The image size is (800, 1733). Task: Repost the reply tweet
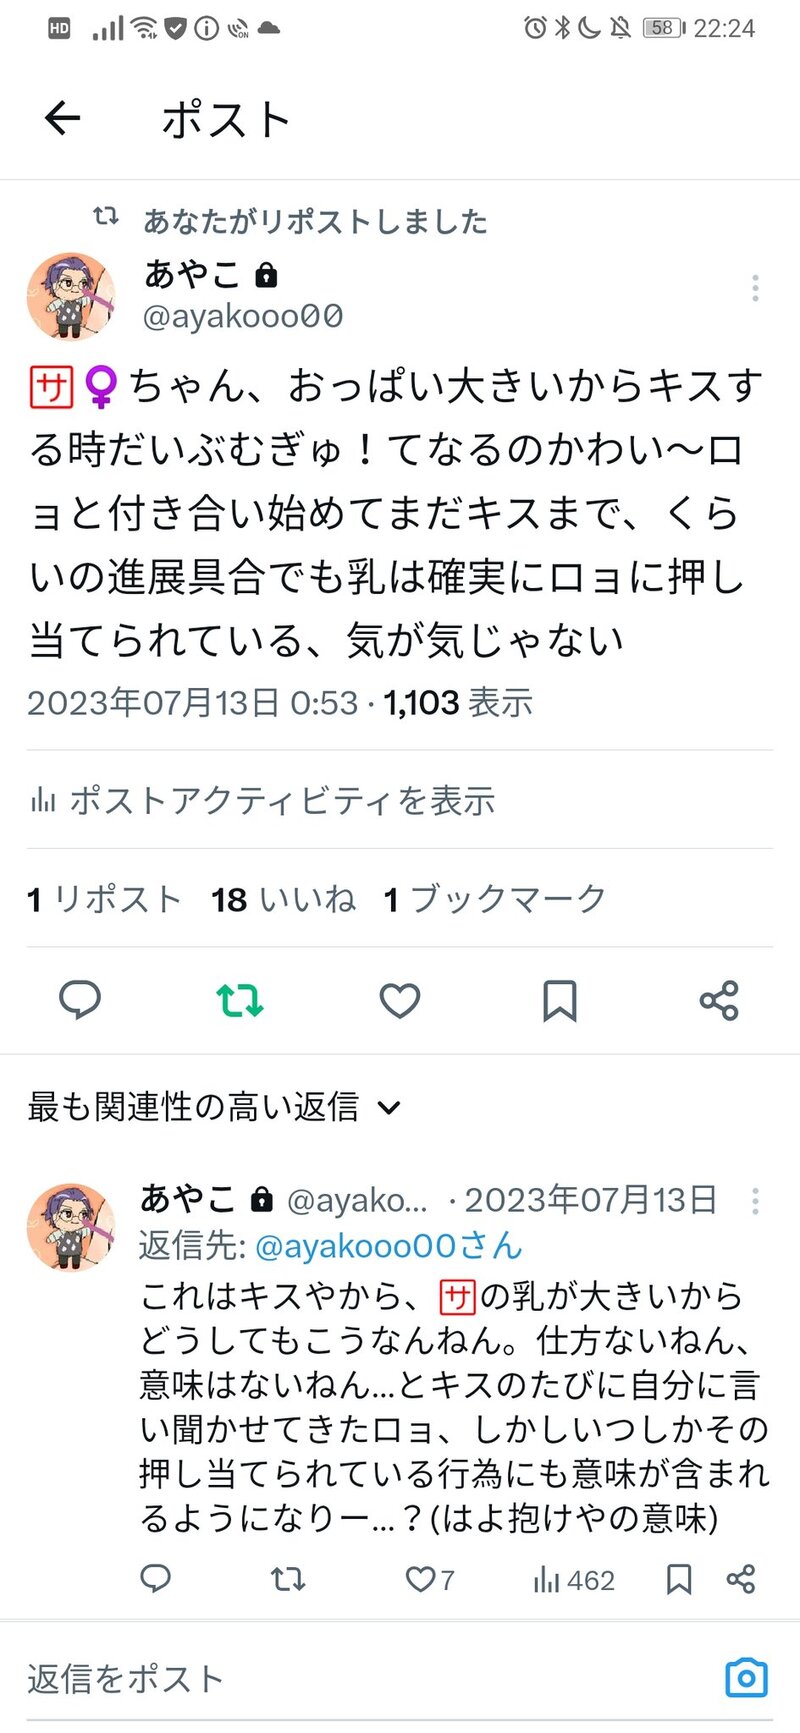point(288,1579)
